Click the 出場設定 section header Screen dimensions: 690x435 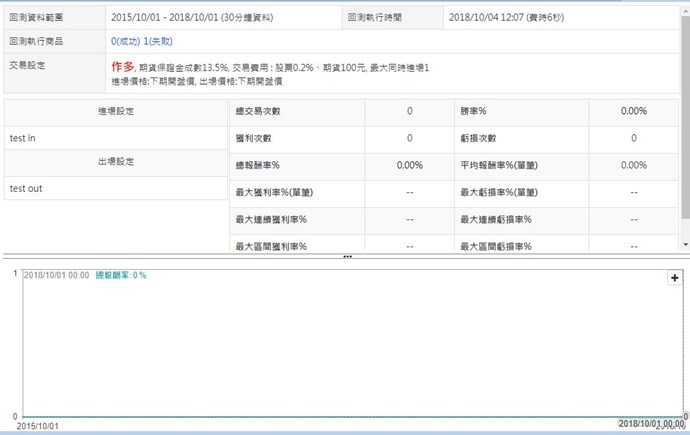click(116, 162)
